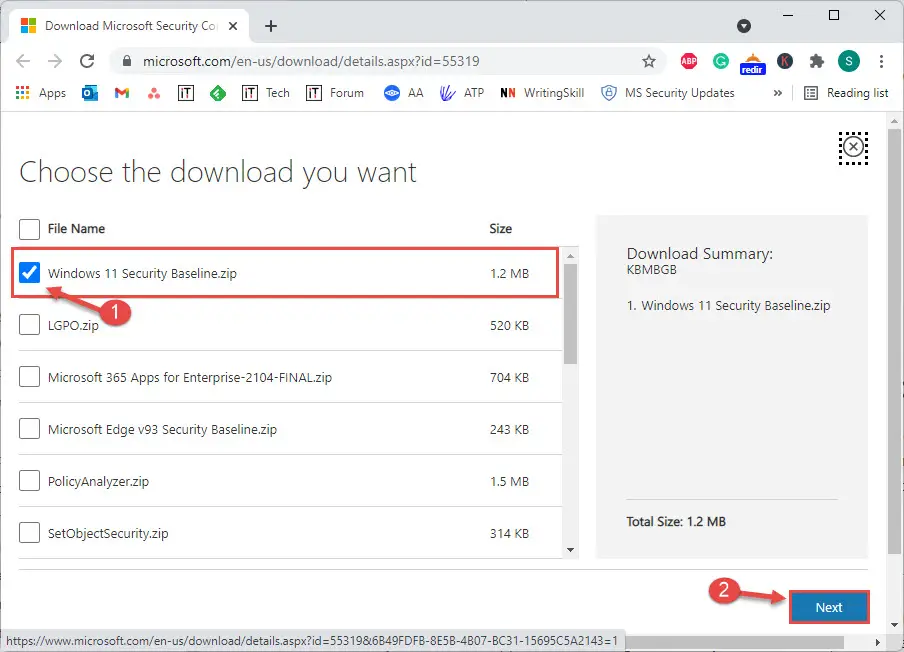Image resolution: width=904 pixels, height=652 pixels.
Task: Click the file list scroll down arrow
Action: click(570, 549)
